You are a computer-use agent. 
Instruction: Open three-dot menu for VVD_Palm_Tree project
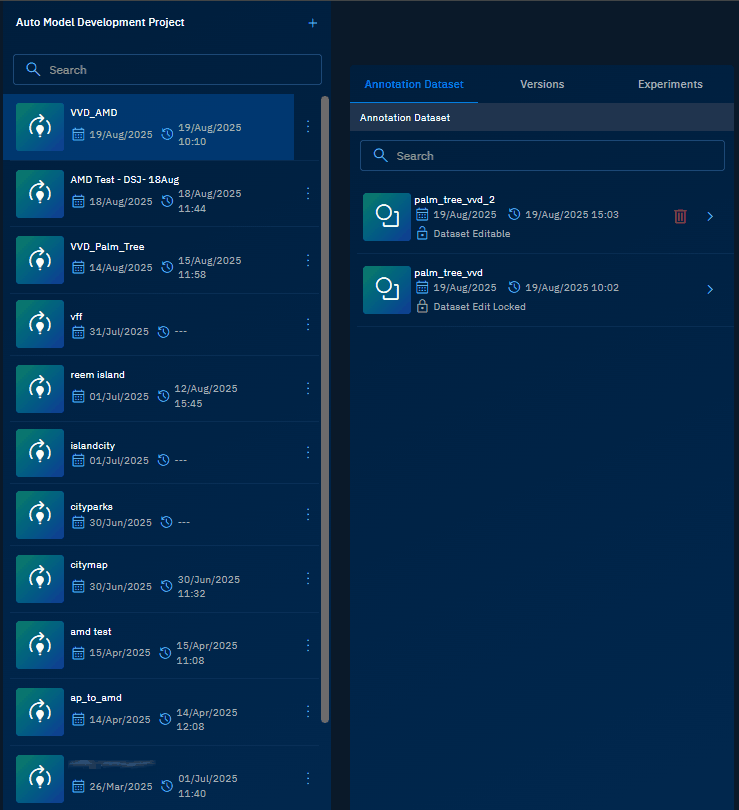308,260
